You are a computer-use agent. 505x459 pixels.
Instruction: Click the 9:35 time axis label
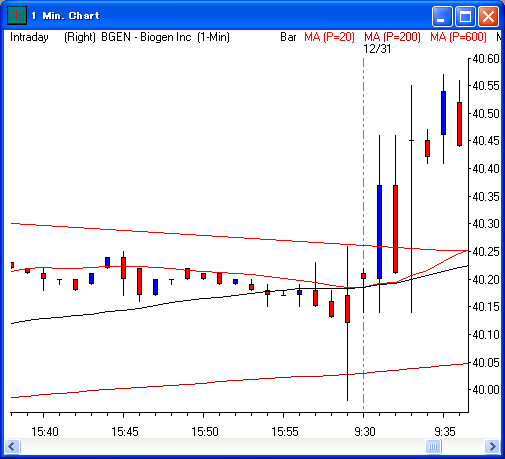(x=445, y=432)
